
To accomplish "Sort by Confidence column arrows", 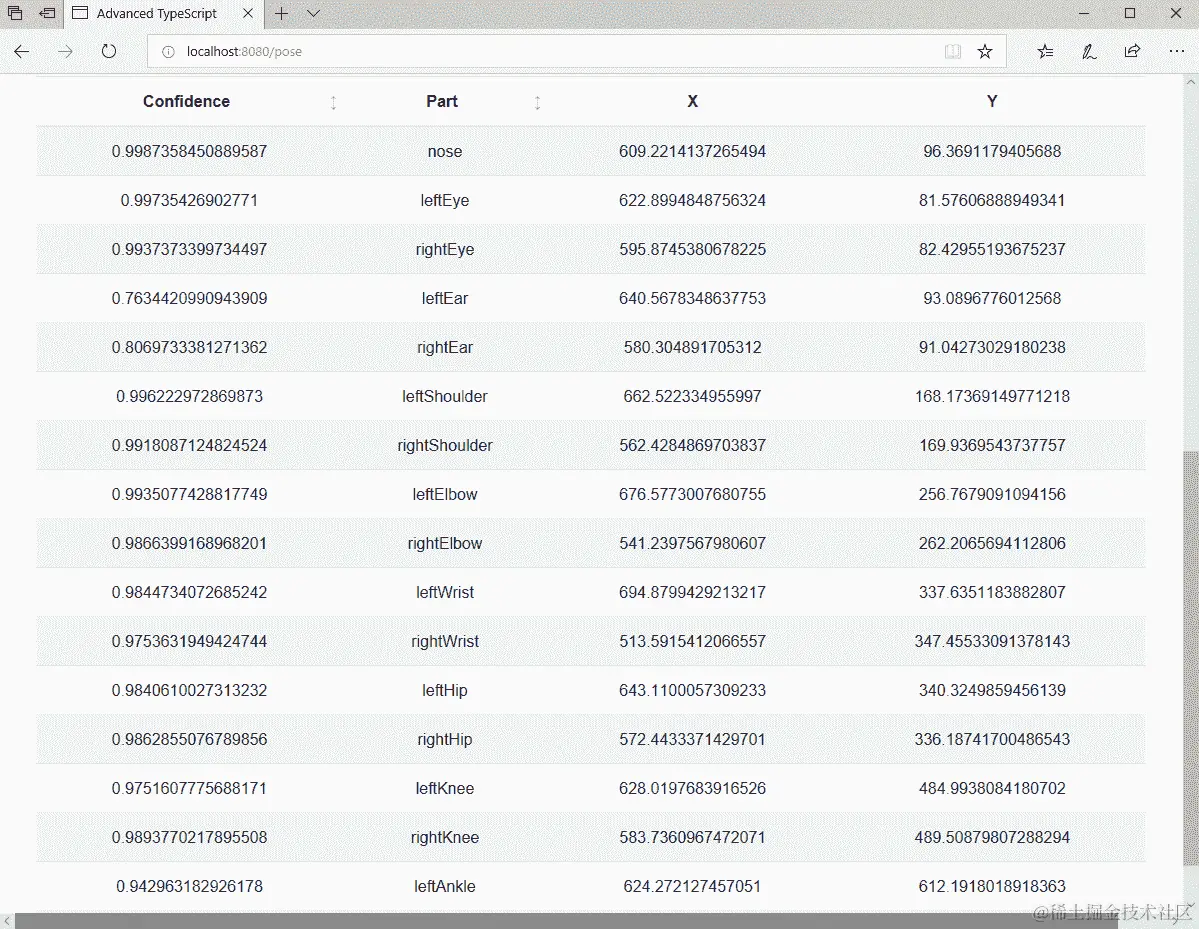I will click(333, 102).
